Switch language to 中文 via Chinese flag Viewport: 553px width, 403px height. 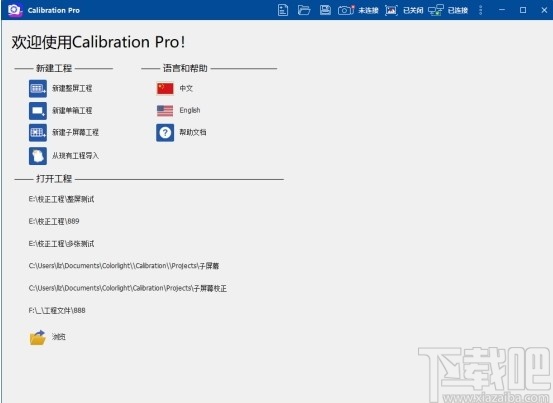pyautogui.click(x=165, y=88)
